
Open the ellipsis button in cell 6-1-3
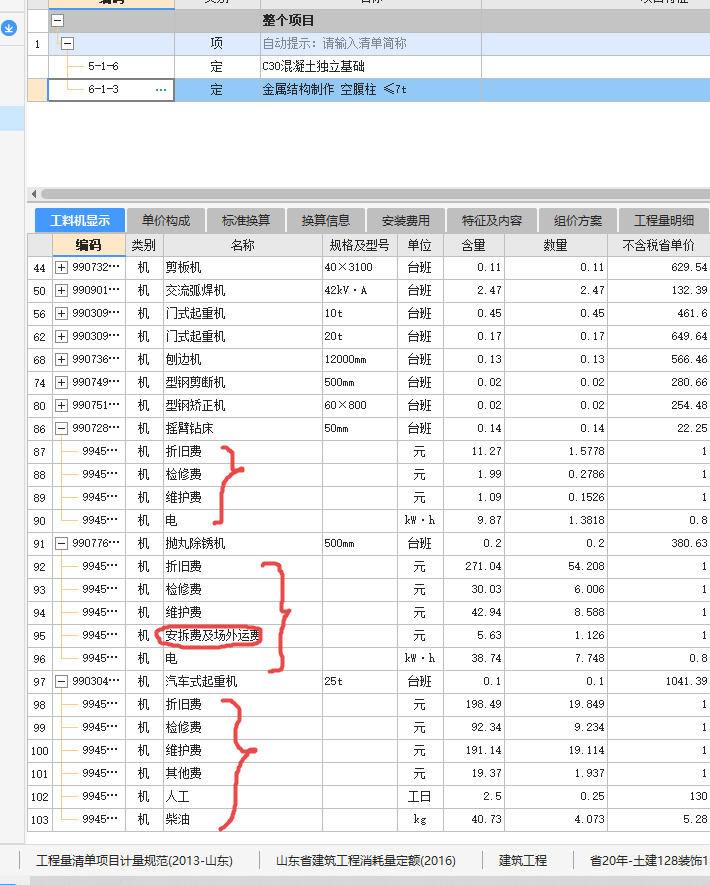coord(161,90)
